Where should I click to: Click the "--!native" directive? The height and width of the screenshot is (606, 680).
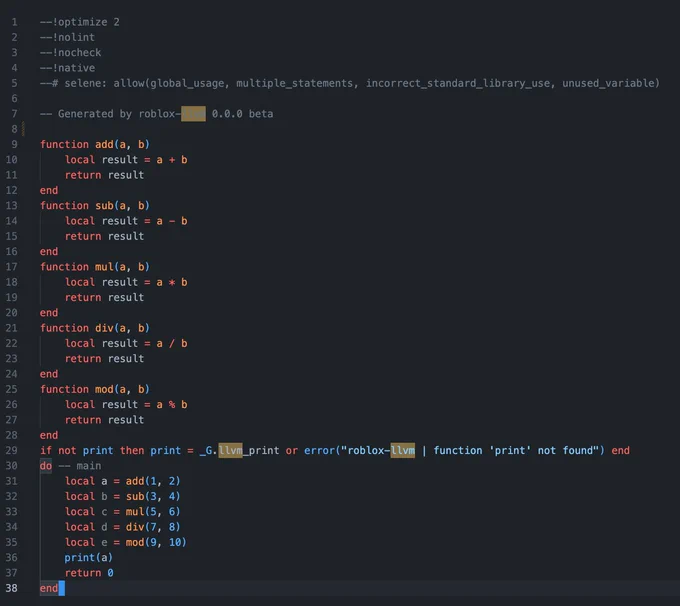click(x=67, y=68)
